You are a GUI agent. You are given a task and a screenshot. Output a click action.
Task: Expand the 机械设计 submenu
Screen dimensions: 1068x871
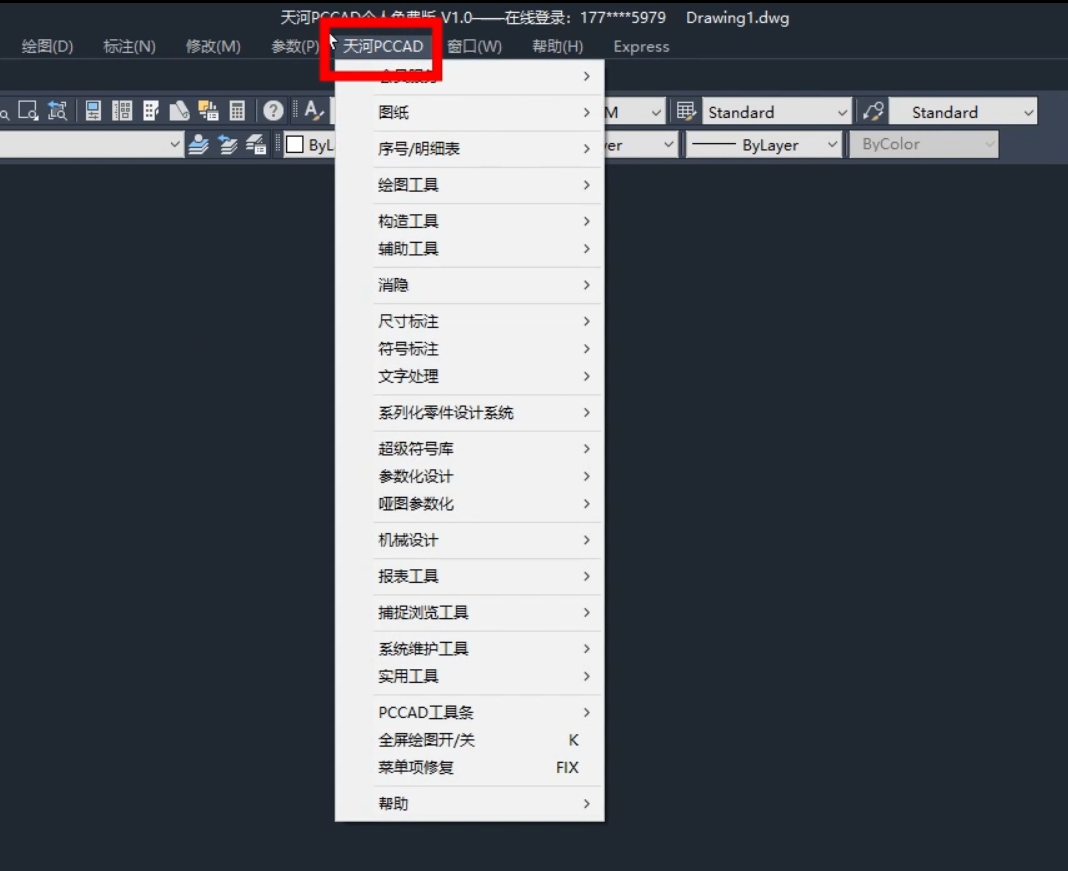coord(410,540)
